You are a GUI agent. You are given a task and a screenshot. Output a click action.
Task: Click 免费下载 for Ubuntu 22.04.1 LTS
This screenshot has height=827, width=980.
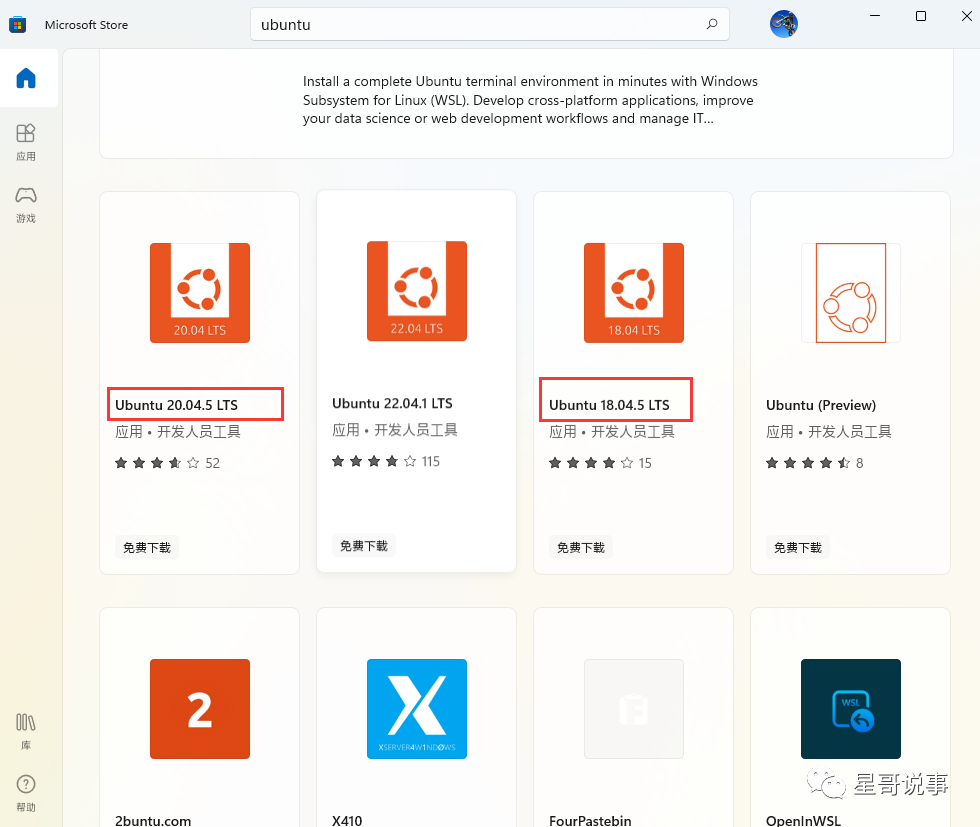(x=363, y=545)
